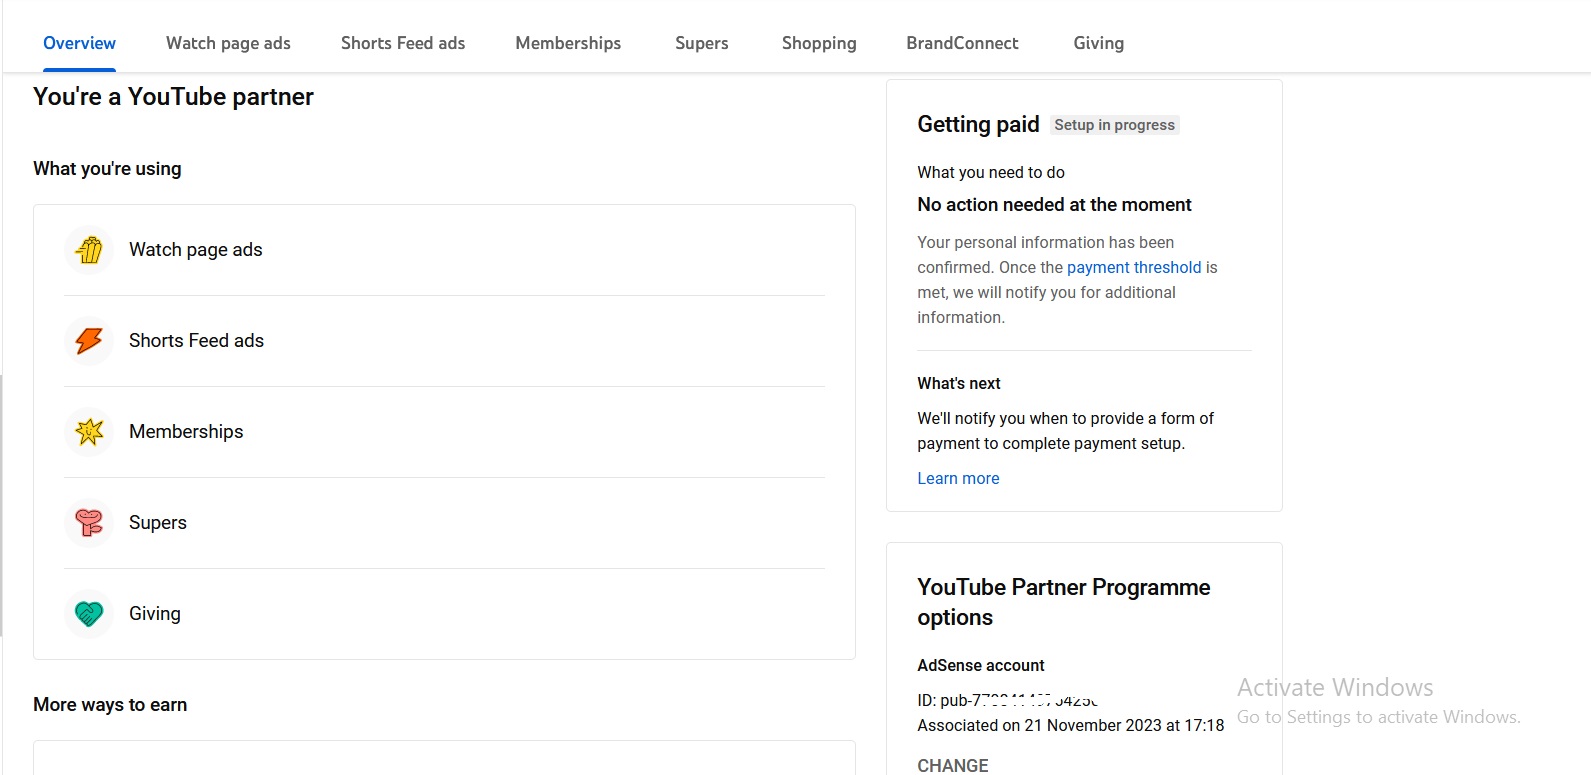The width and height of the screenshot is (1591, 775).
Task: Click the What's next subheading
Action: (958, 383)
